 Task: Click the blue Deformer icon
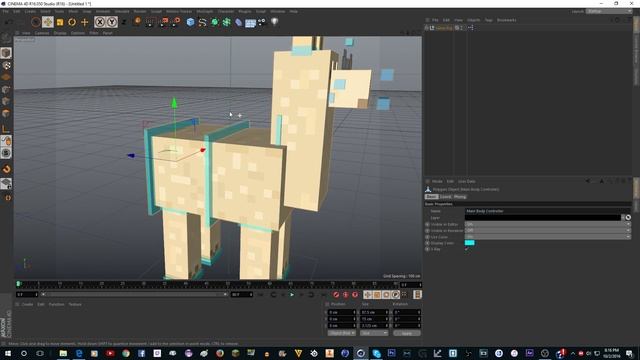[239, 22]
